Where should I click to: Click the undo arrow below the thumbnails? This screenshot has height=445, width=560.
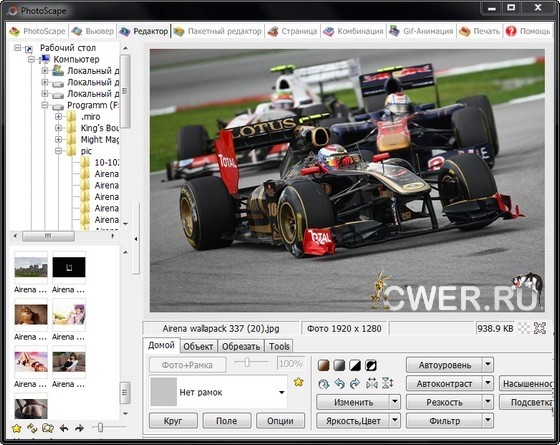point(64,428)
